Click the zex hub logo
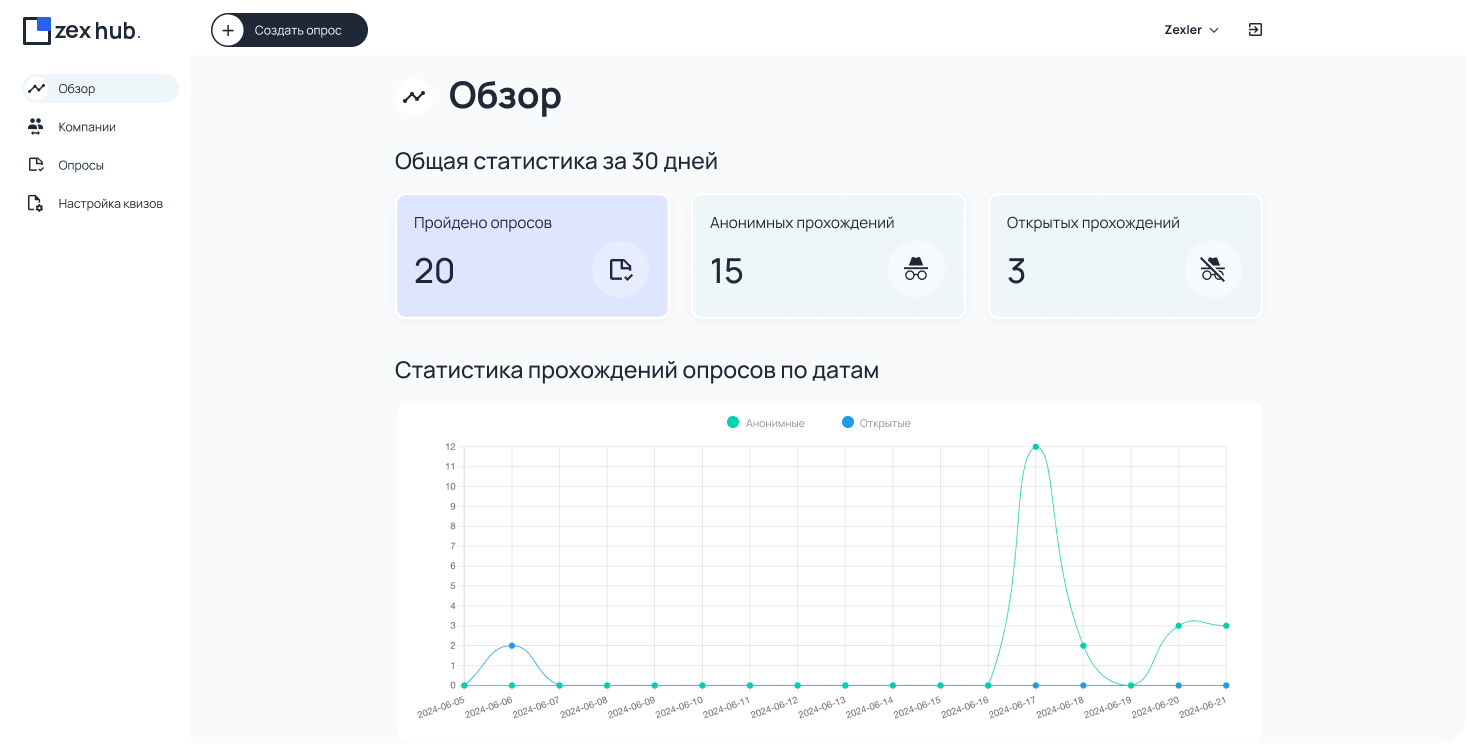Viewport: 1467px width, 745px height. click(81, 30)
